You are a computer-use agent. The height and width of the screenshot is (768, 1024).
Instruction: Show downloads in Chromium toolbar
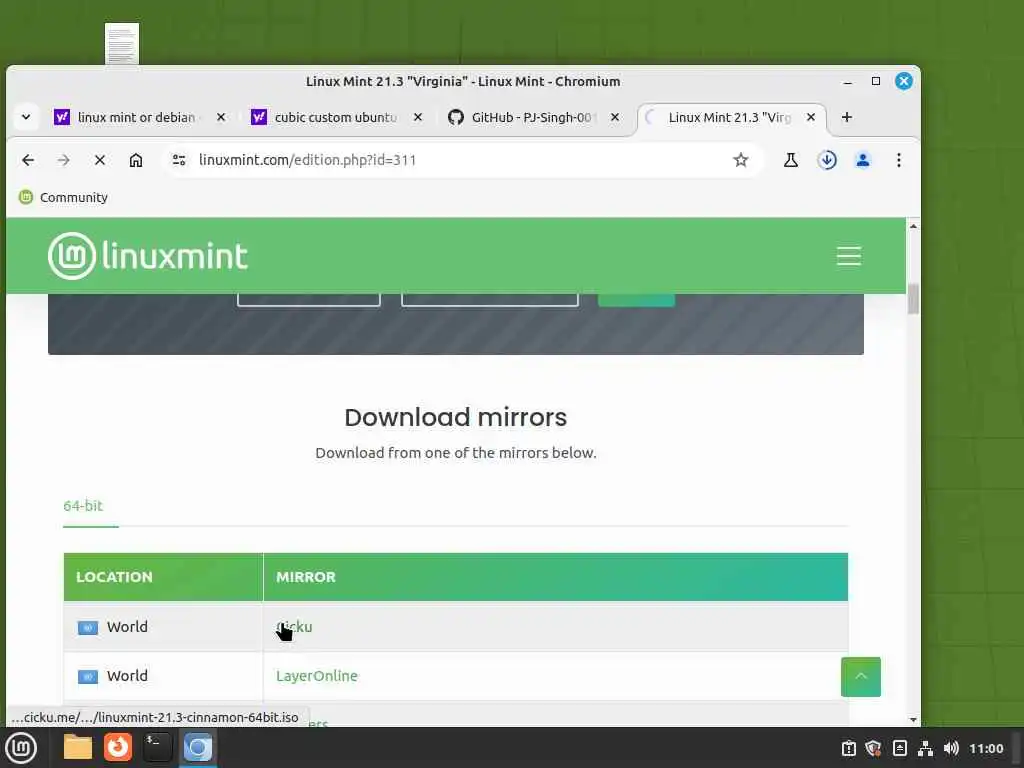(827, 160)
